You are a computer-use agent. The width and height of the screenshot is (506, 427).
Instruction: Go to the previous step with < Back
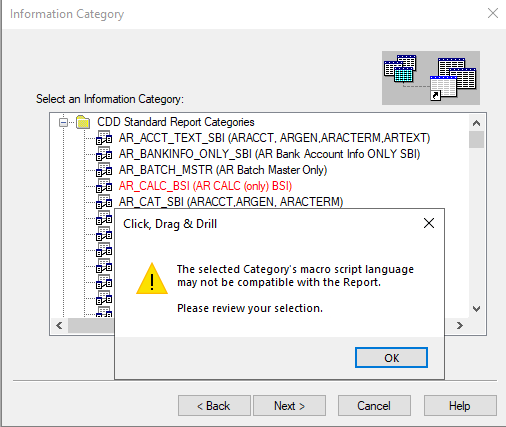click(x=214, y=406)
